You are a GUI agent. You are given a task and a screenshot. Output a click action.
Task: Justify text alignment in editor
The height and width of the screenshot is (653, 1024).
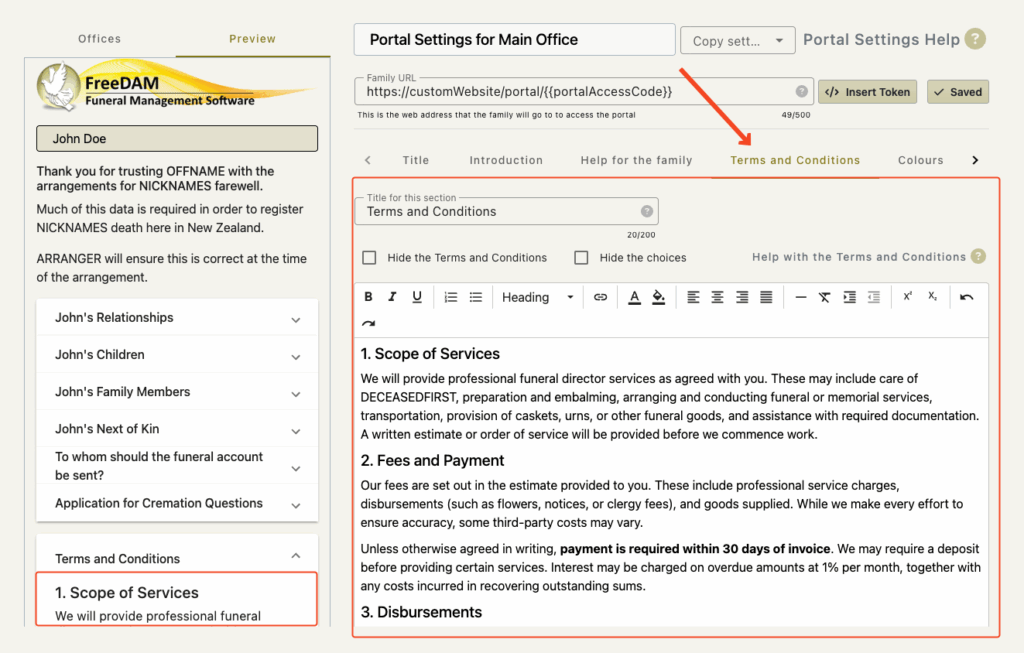[x=766, y=297]
